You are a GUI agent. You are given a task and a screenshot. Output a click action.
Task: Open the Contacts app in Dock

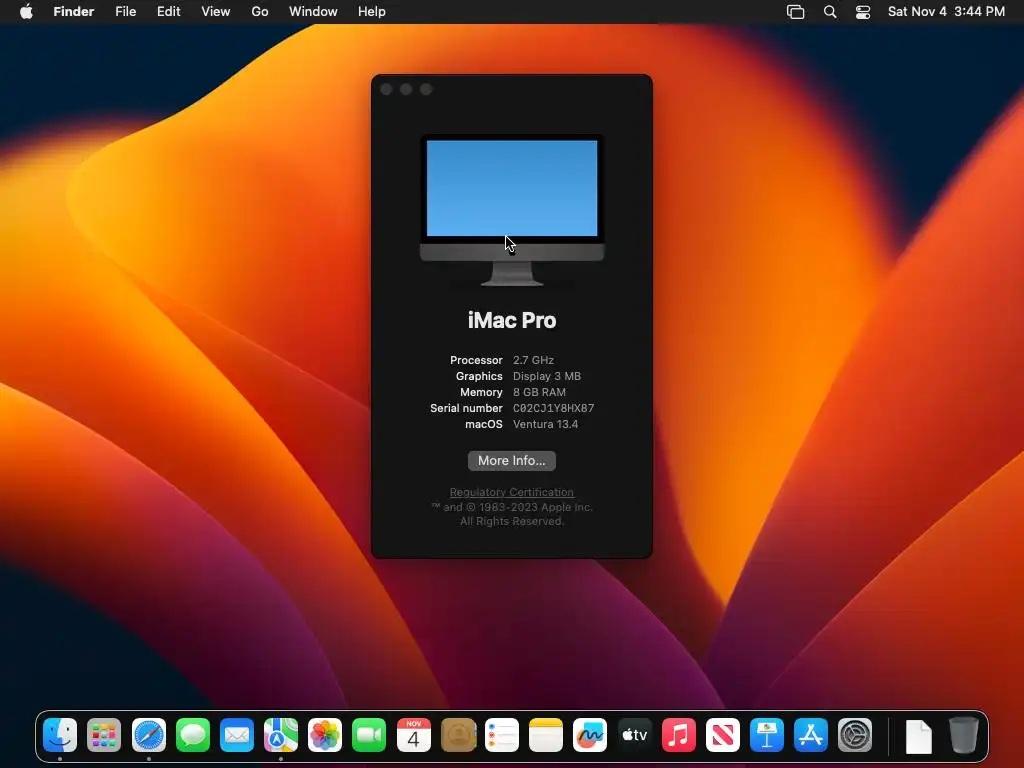pyautogui.click(x=458, y=735)
